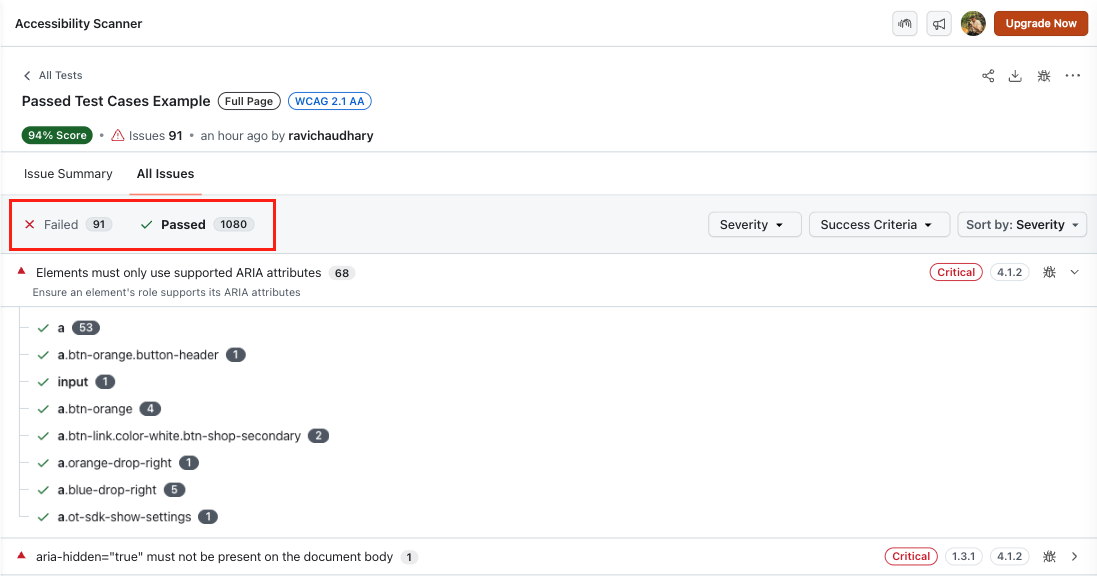
Task: Select the 'input' row
Action: click(x=76, y=381)
